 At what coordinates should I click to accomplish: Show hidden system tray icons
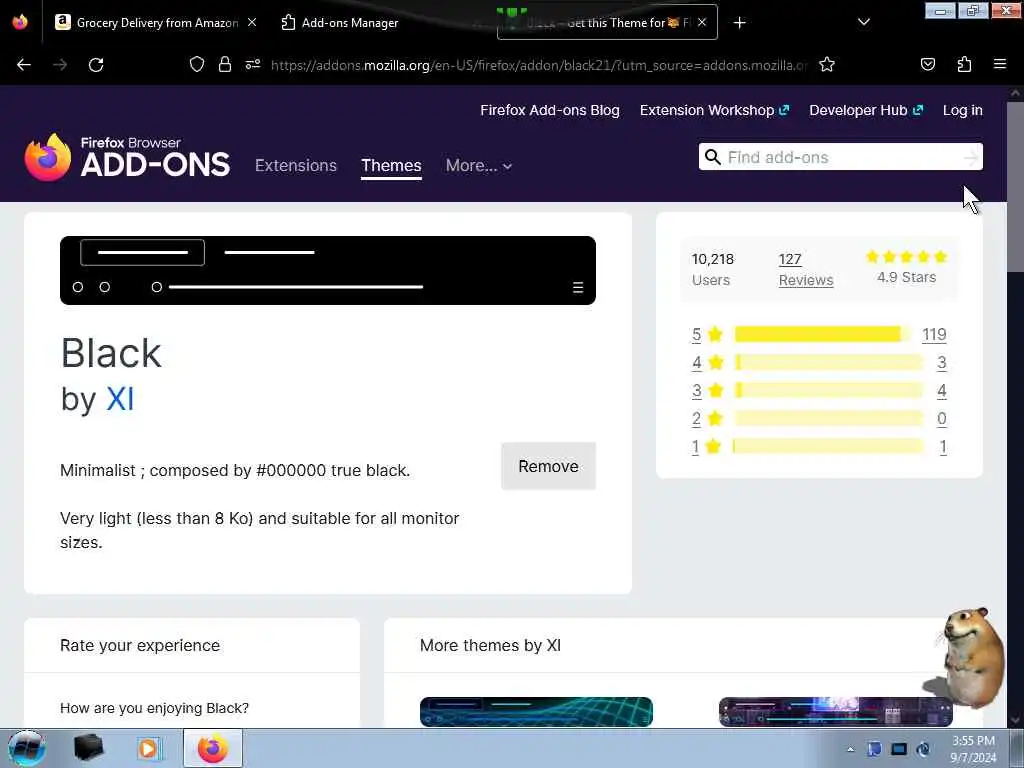click(x=850, y=749)
